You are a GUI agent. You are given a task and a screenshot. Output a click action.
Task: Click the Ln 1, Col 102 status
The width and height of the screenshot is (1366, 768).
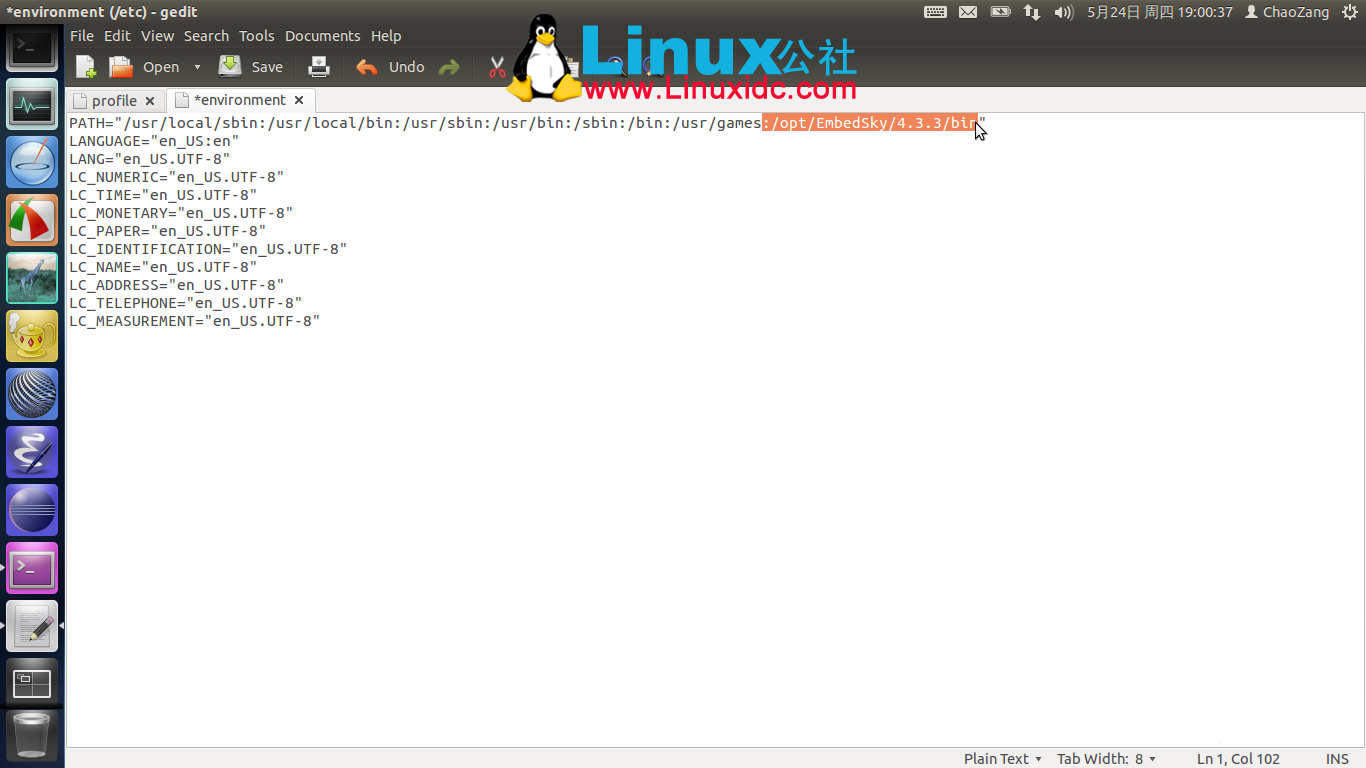point(1238,759)
